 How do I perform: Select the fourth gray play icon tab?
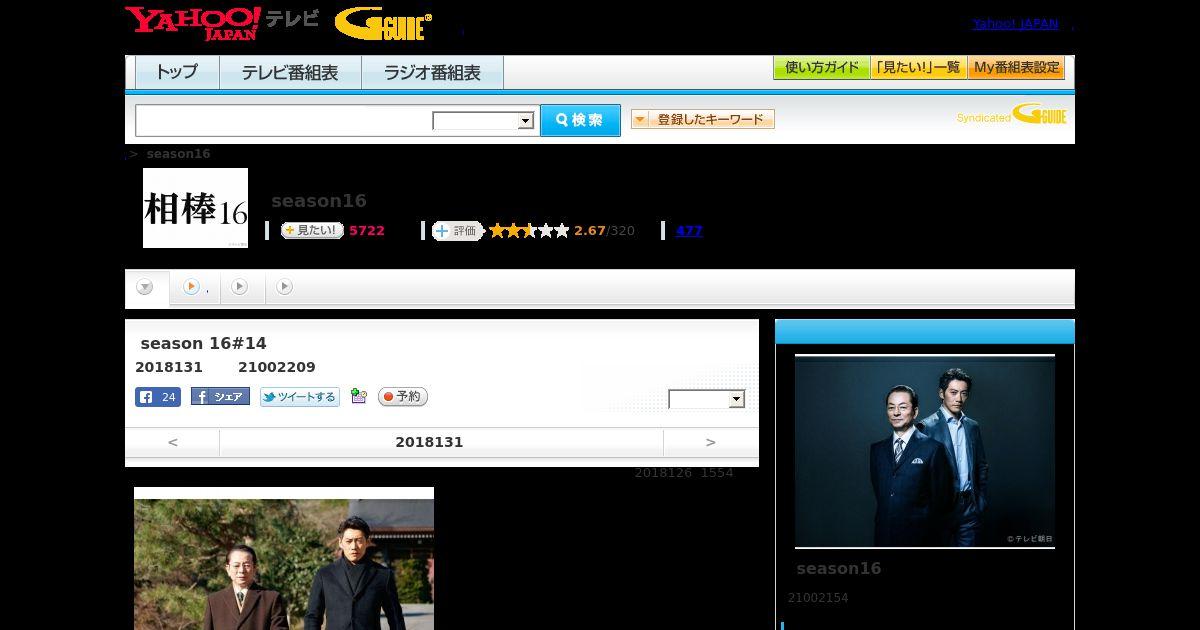[285, 287]
